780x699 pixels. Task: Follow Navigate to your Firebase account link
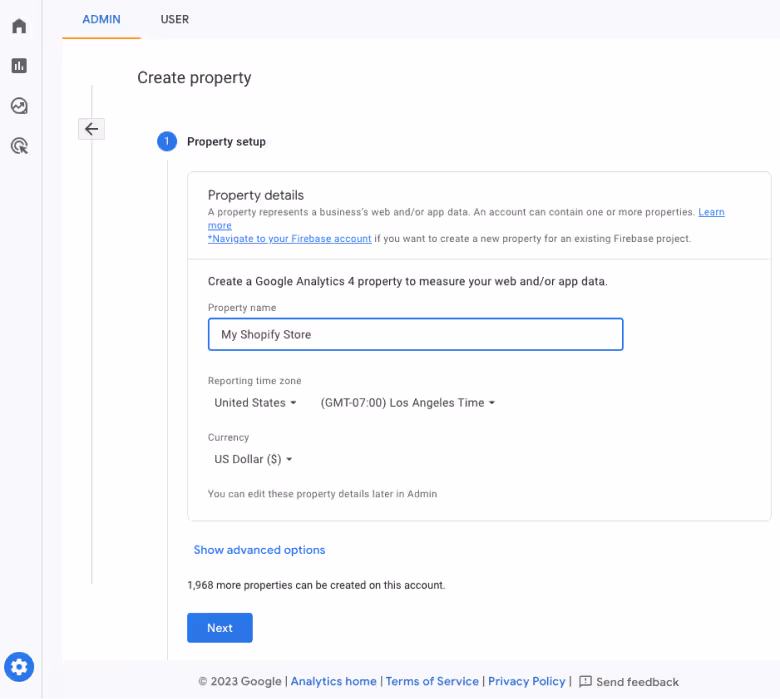pos(290,239)
